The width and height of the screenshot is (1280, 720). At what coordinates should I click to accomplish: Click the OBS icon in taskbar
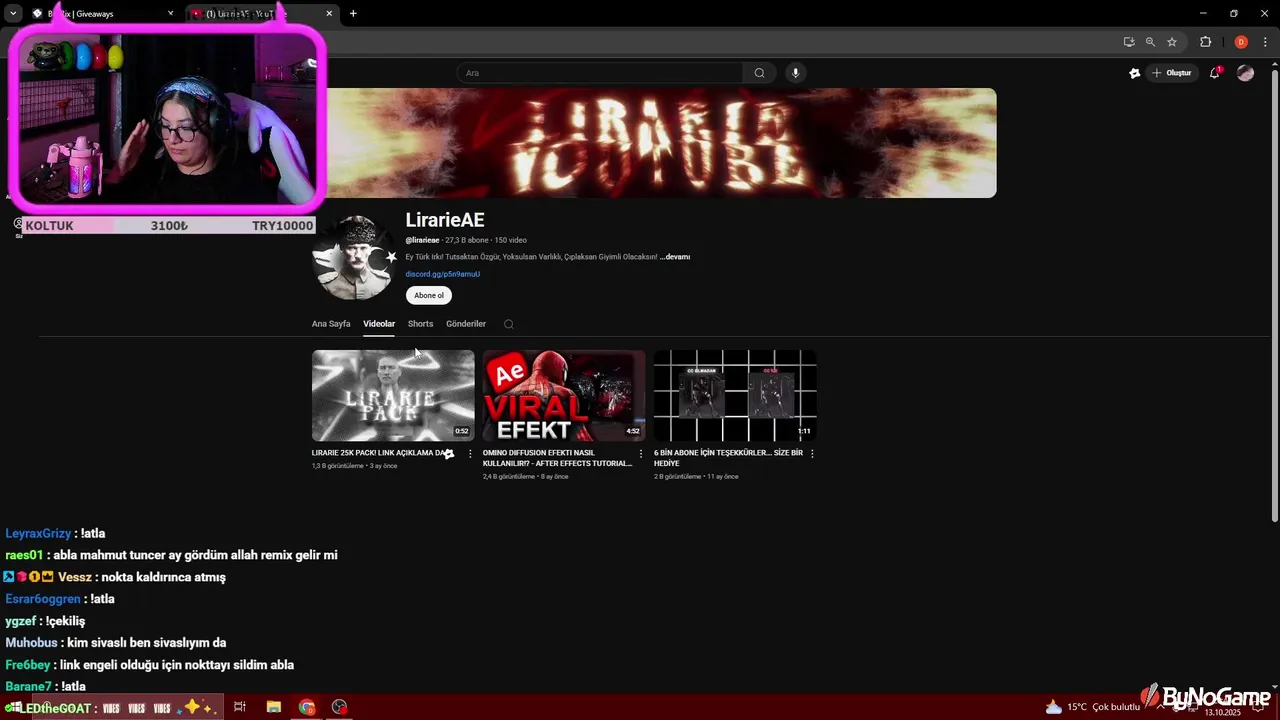click(x=340, y=707)
